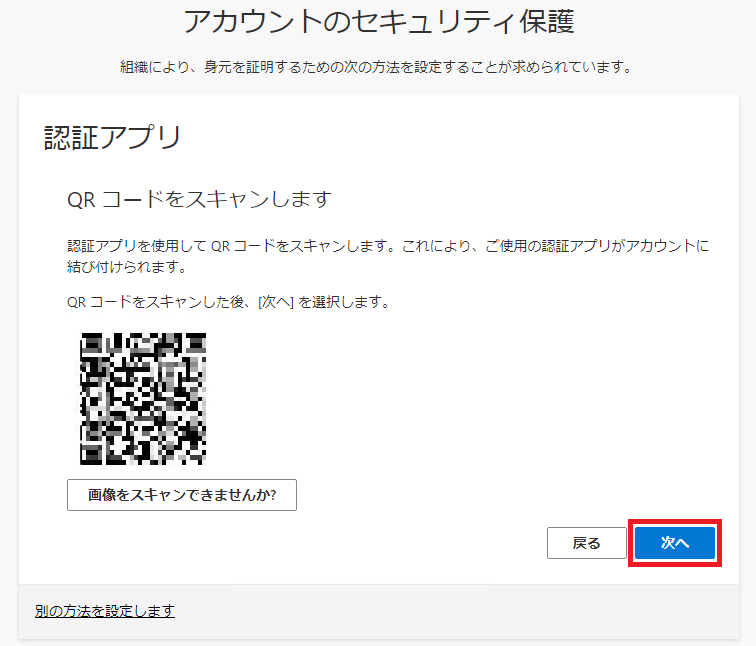Click the paragraph beginning 認証アプリを使用して QR コード
Image resolution: width=756 pixels, height=646 pixels.
(388, 256)
